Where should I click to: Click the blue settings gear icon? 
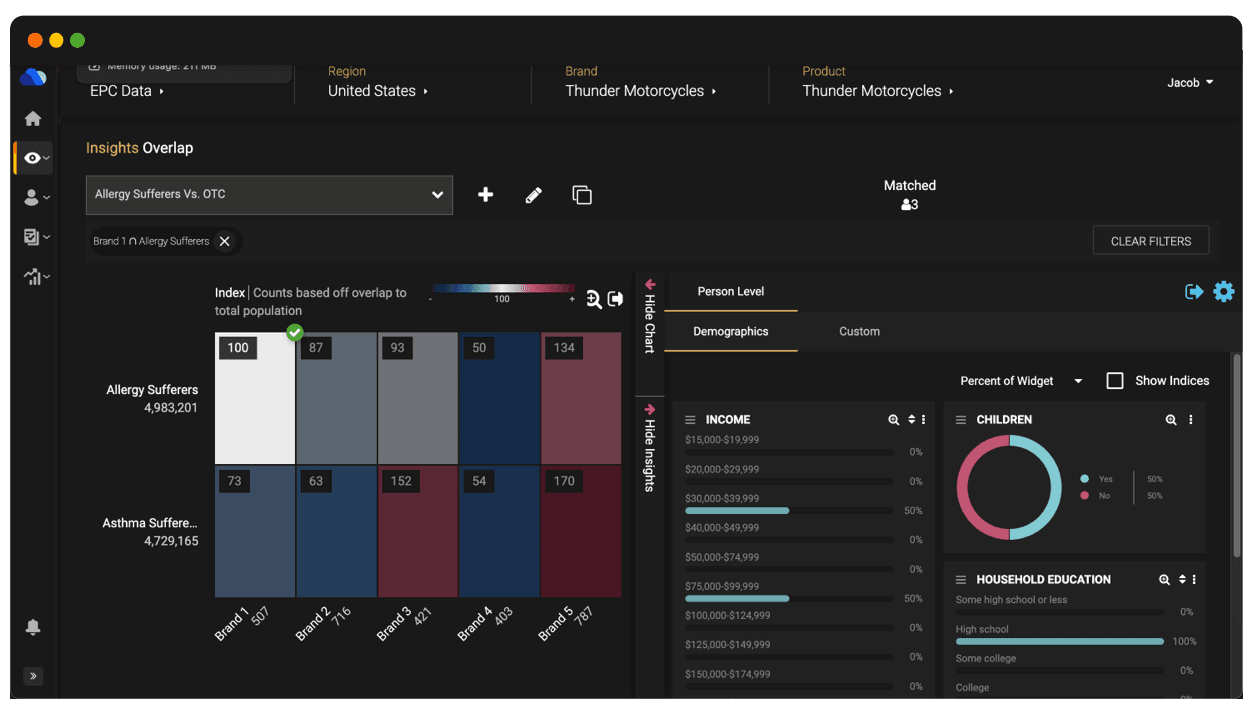click(x=1223, y=291)
